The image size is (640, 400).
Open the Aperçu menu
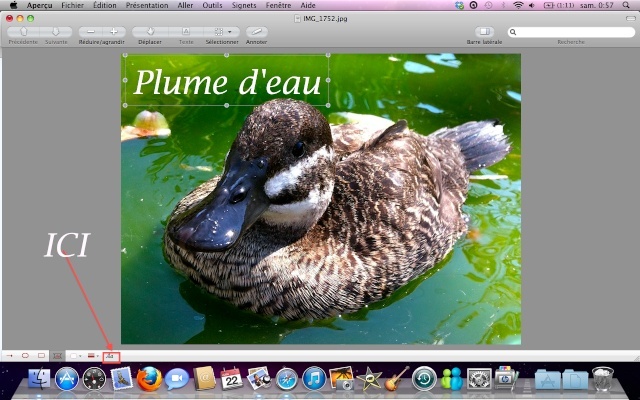39,5
